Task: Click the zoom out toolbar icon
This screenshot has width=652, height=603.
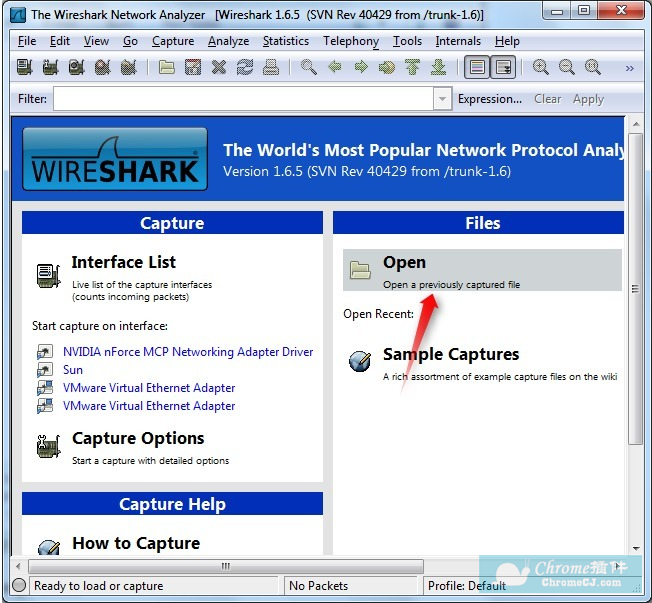Action: (567, 67)
